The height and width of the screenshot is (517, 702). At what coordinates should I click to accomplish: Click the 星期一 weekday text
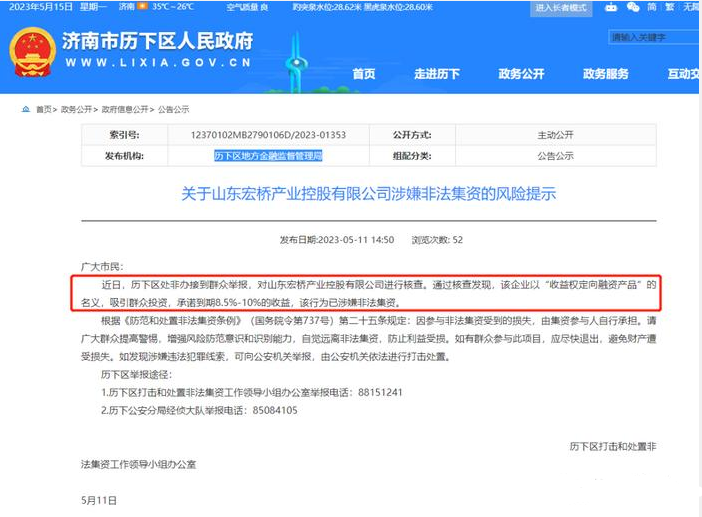coord(94,7)
